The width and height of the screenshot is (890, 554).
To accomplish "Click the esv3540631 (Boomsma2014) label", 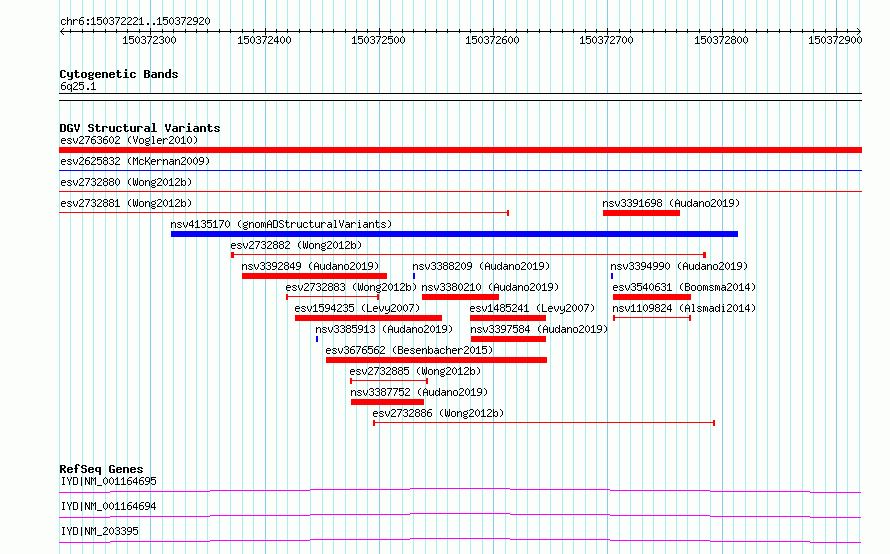I will pos(684,287).
